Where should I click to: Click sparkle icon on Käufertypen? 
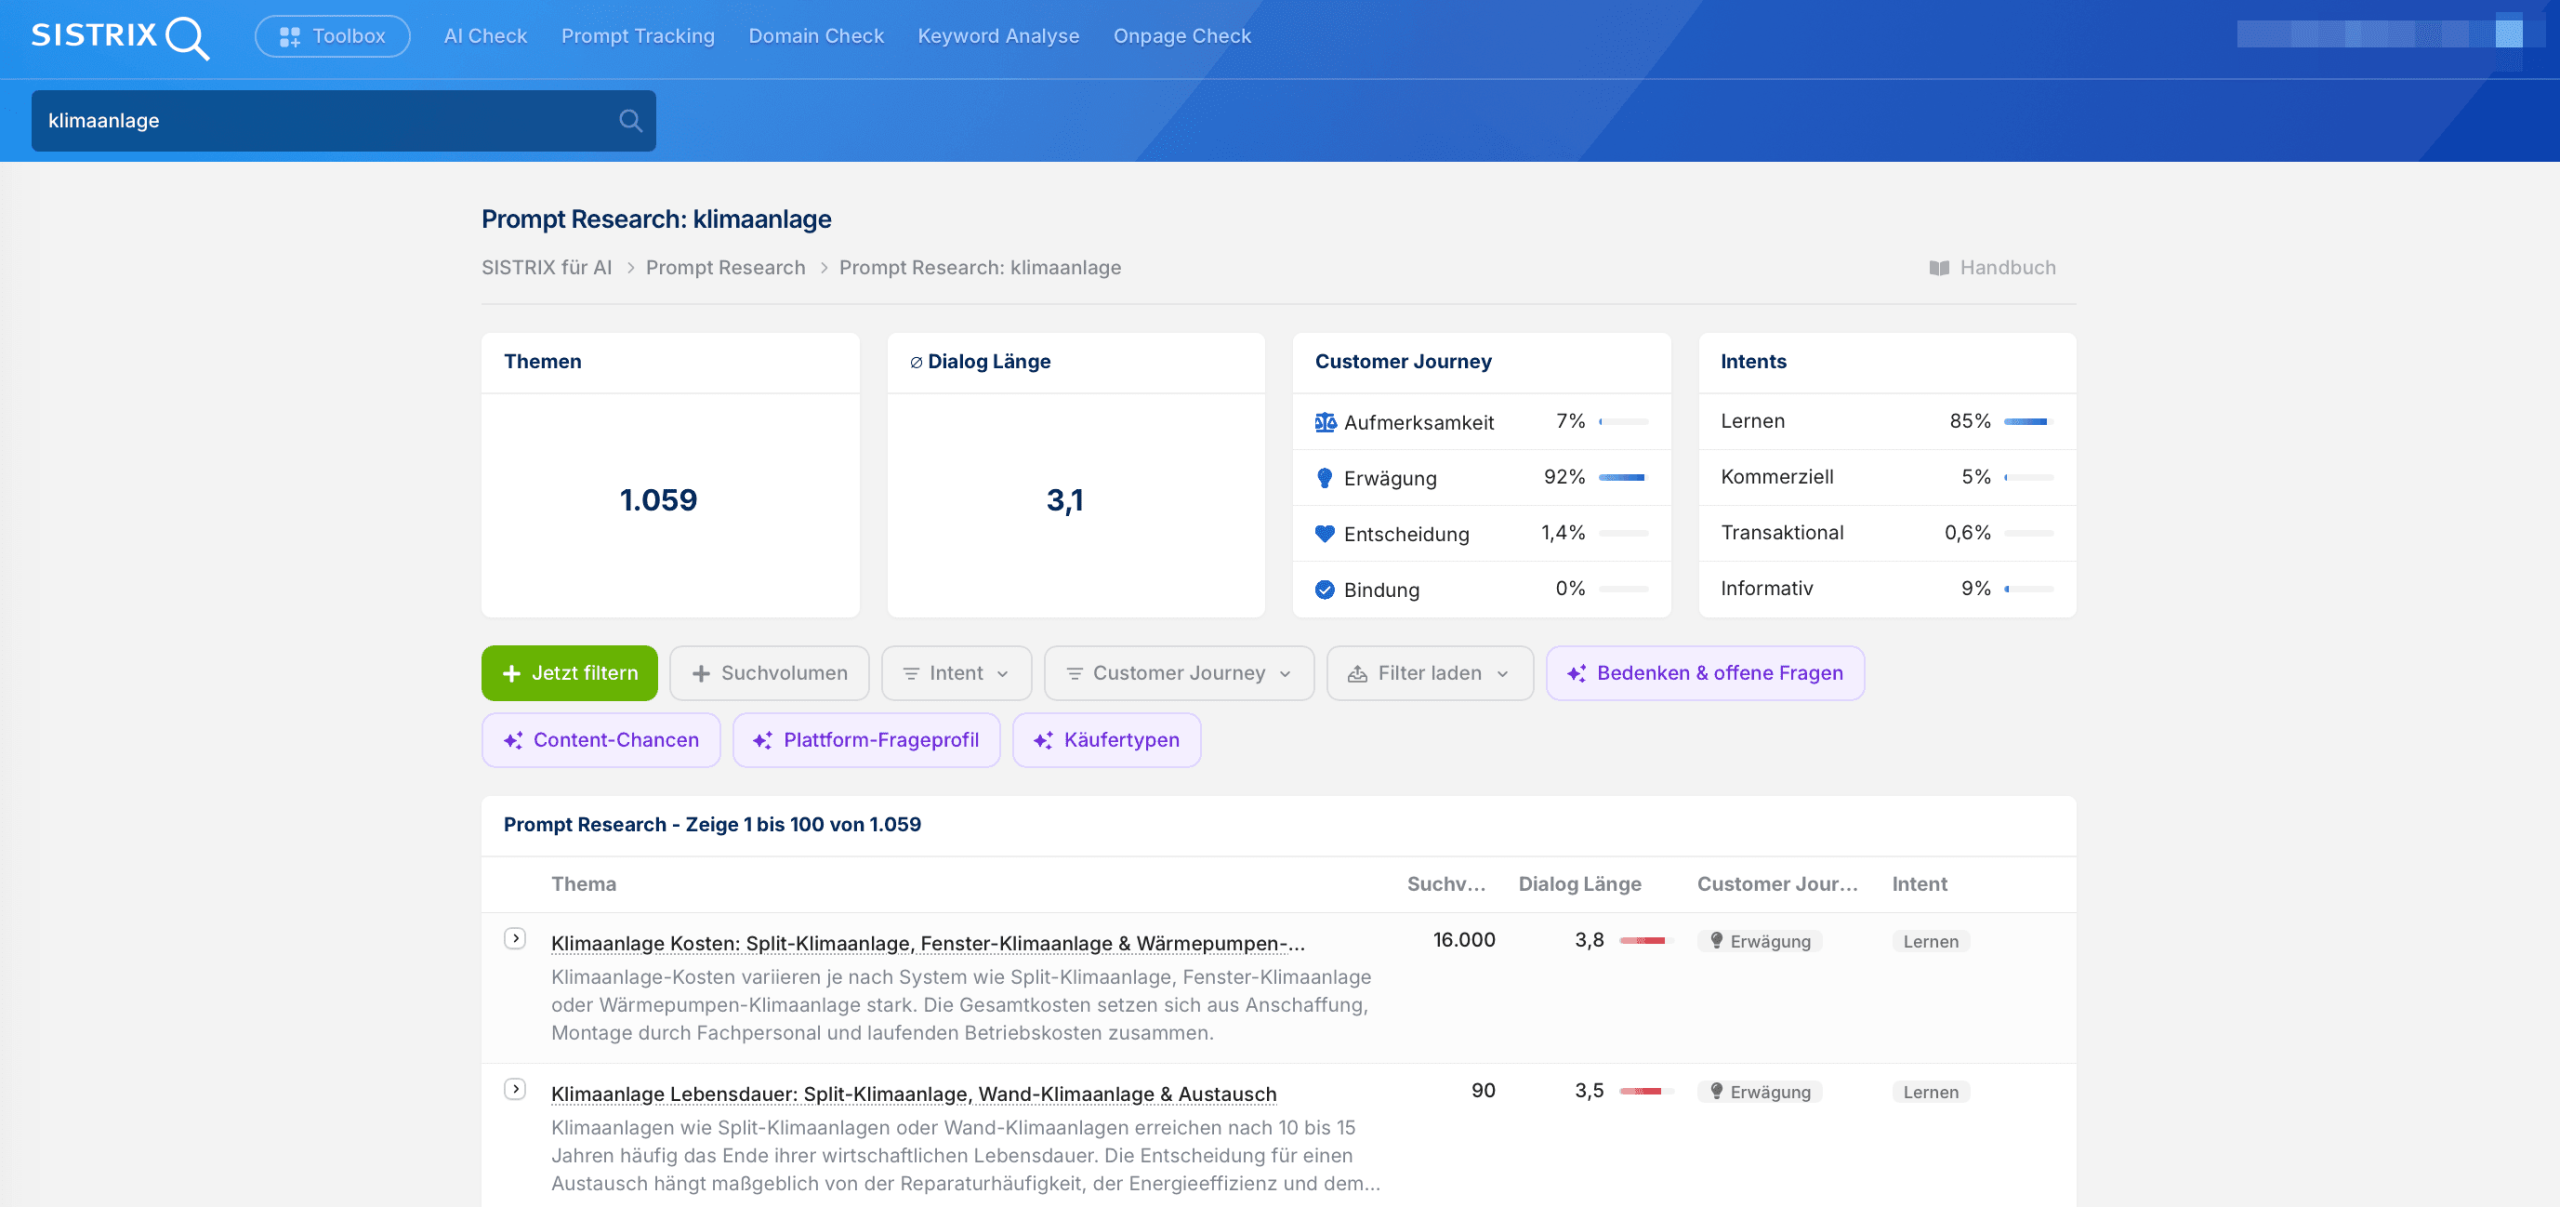[x=1043, y=740]
